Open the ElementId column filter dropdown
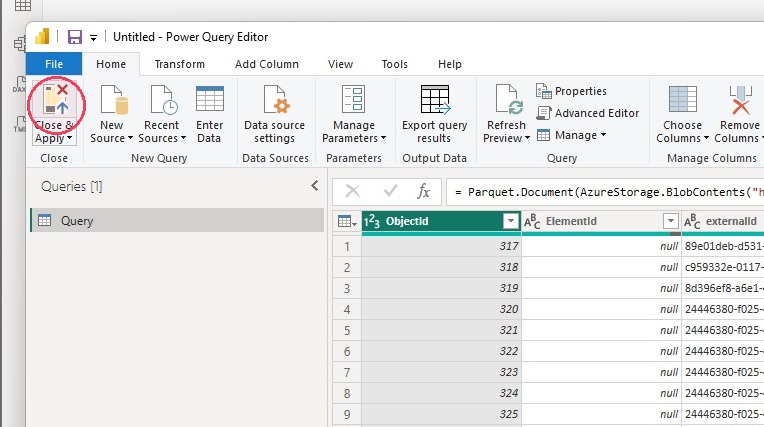This screenshot has height=427, width=764. coord(671,221)
